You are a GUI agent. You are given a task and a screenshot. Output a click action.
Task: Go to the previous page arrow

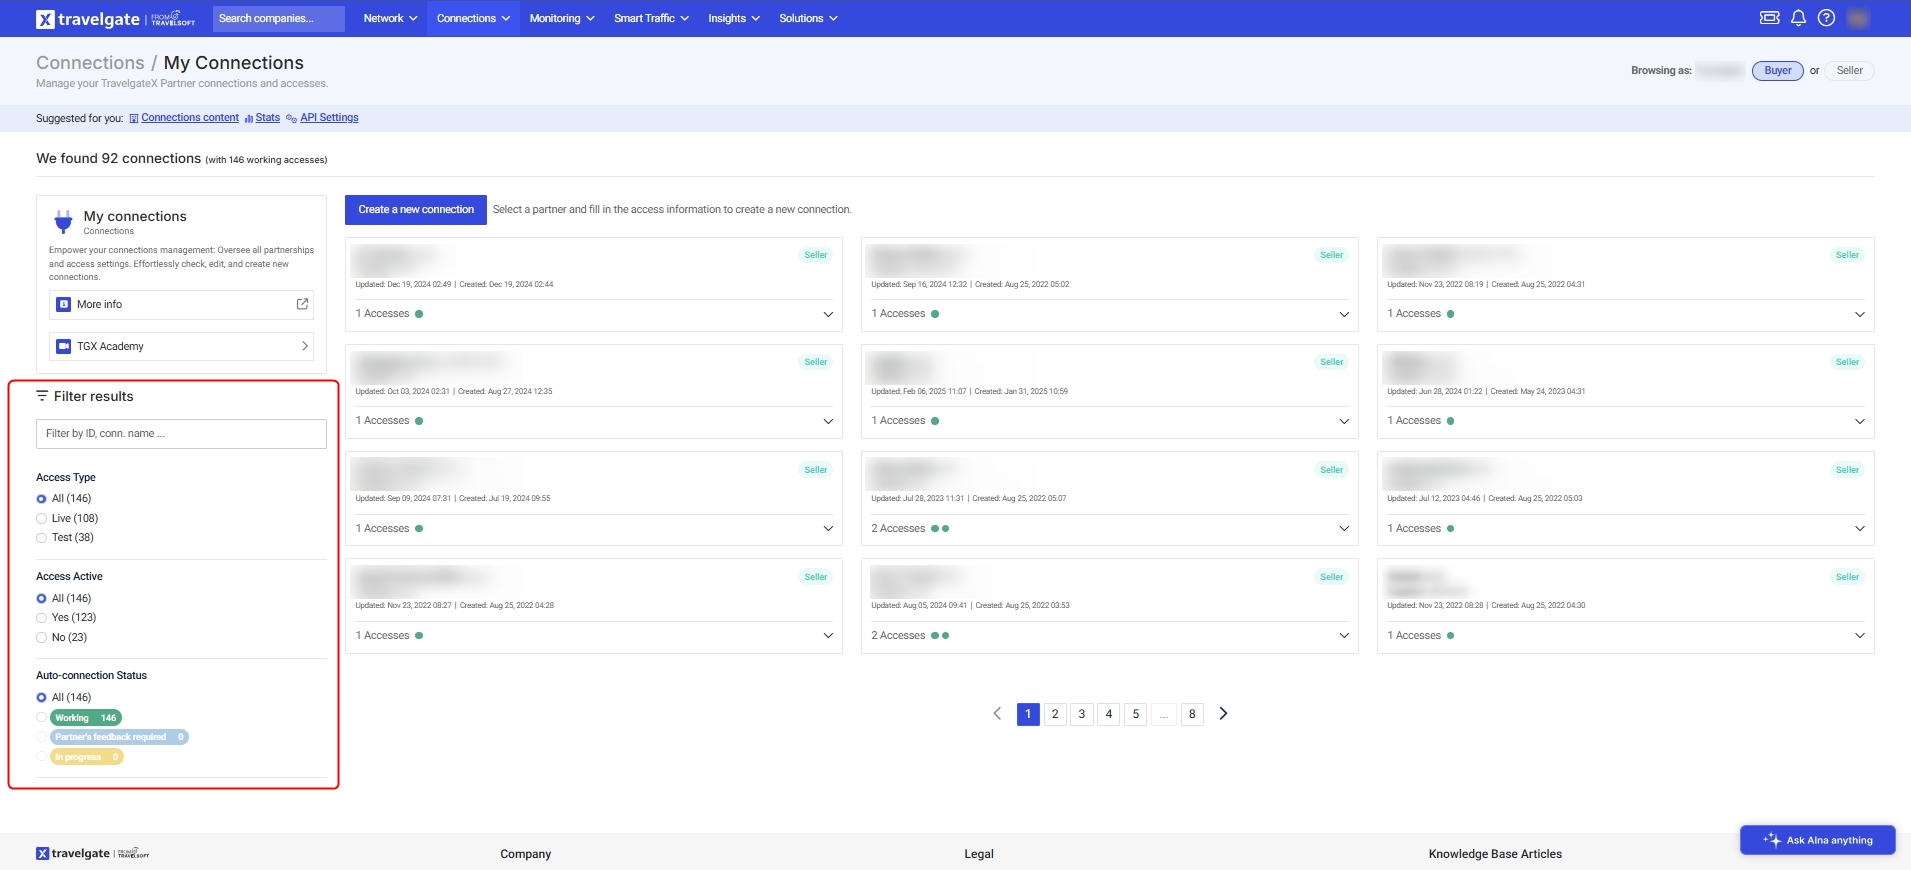point(997,714)
